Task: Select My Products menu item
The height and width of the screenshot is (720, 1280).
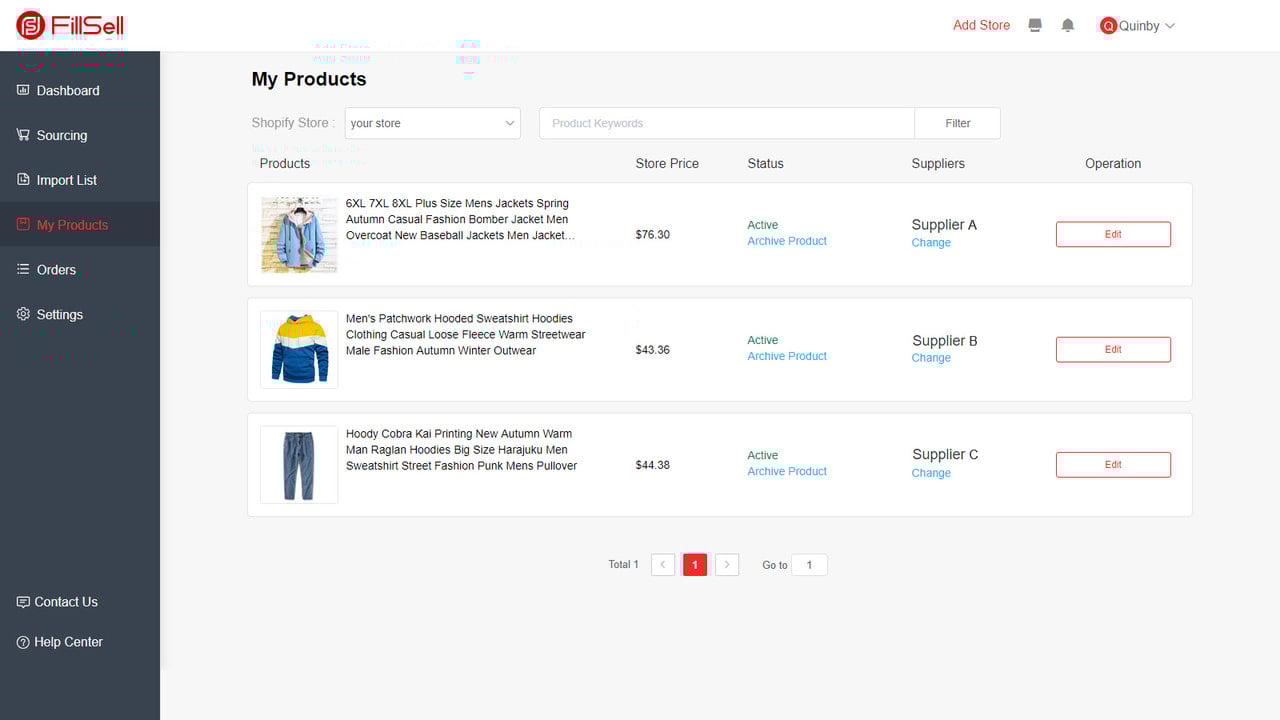Action: 72,225
